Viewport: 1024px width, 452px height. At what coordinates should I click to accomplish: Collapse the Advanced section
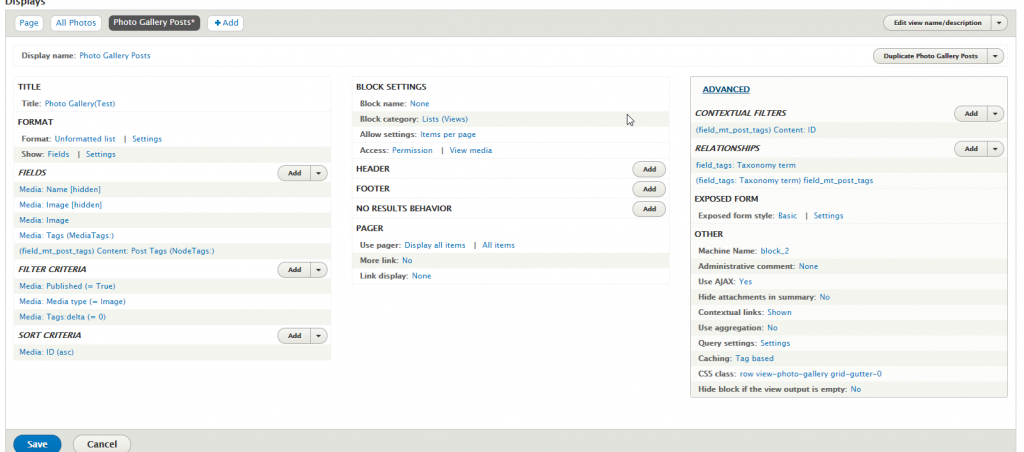coord(726,90)
